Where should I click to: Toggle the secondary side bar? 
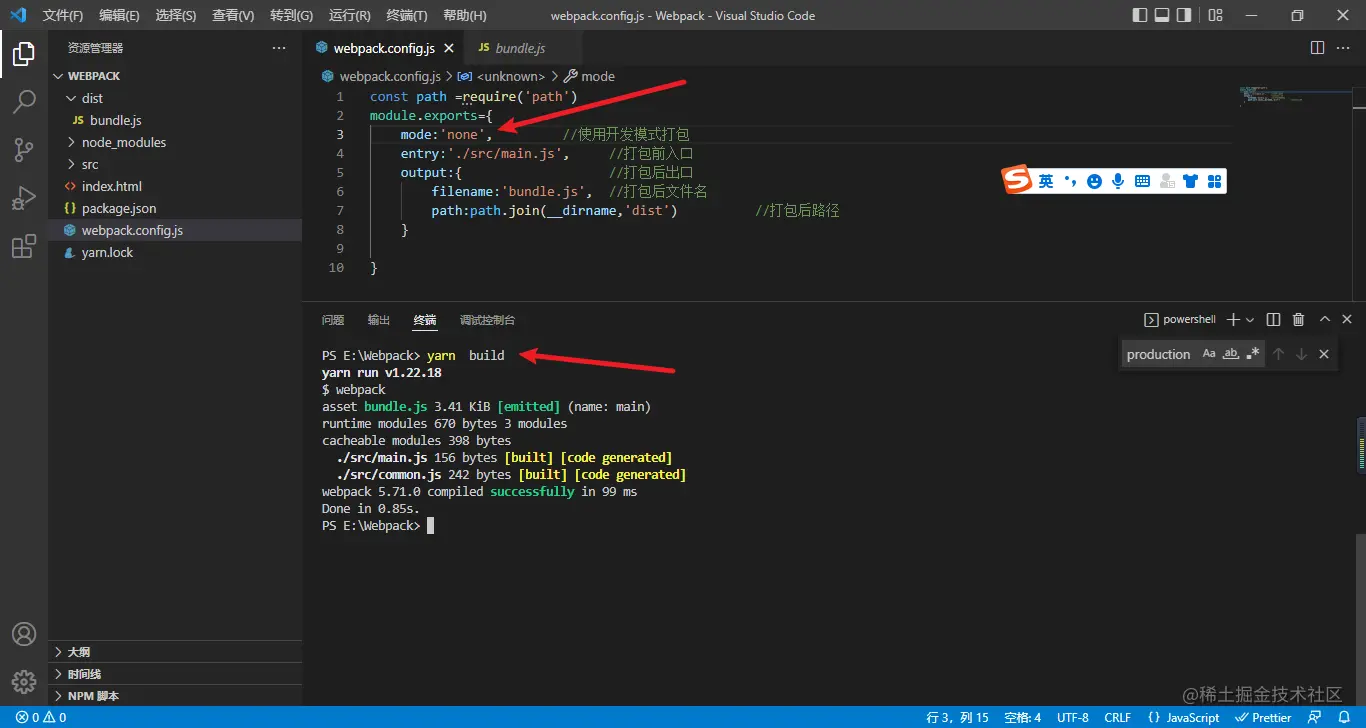(x=1184, y=15)
